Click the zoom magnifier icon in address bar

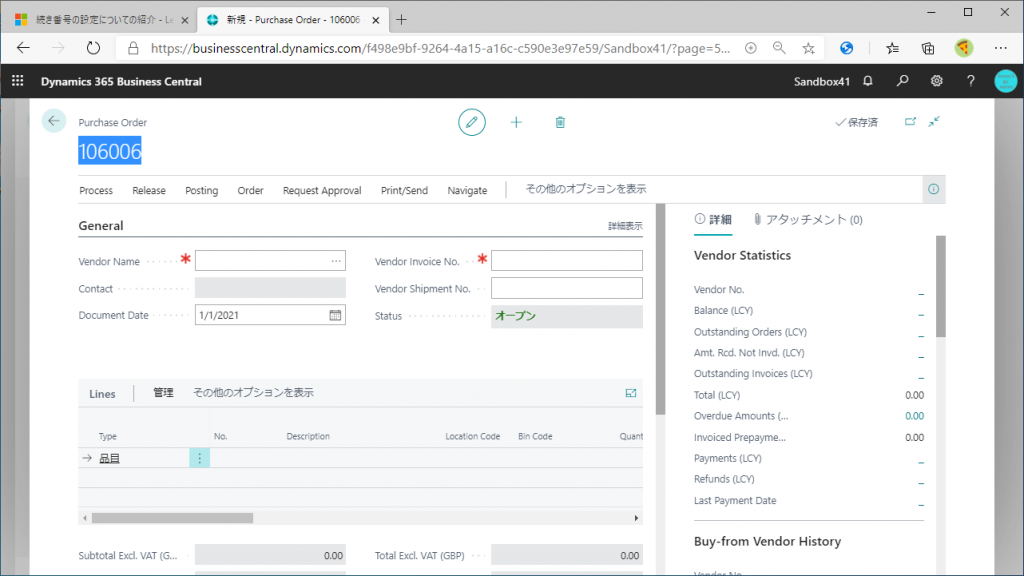pyautogui.click(x=779, y=48)
